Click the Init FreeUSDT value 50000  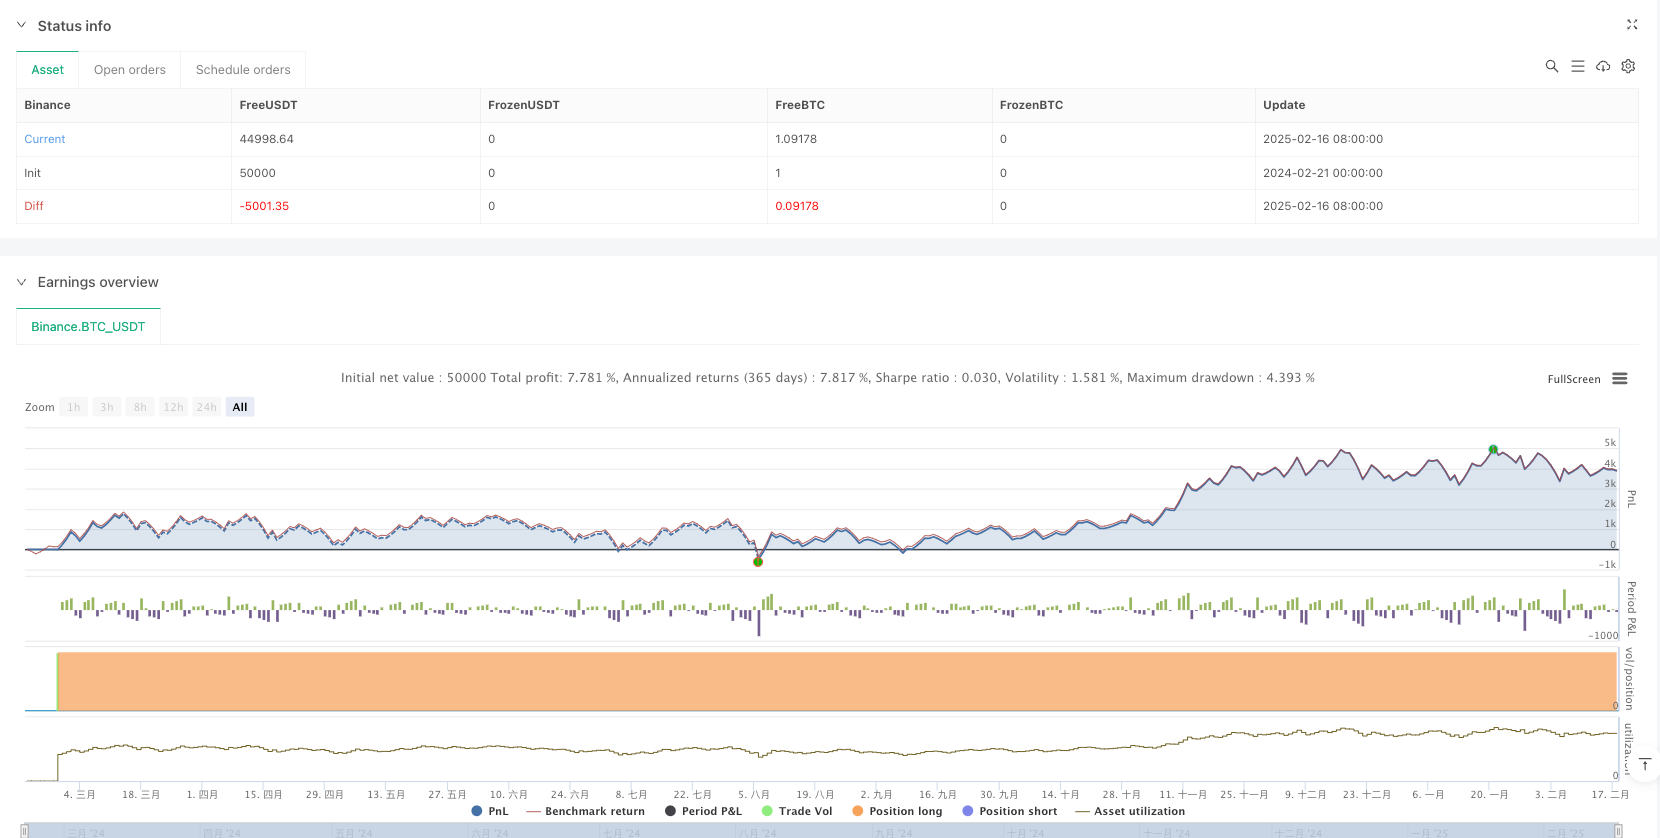[258, 173]
